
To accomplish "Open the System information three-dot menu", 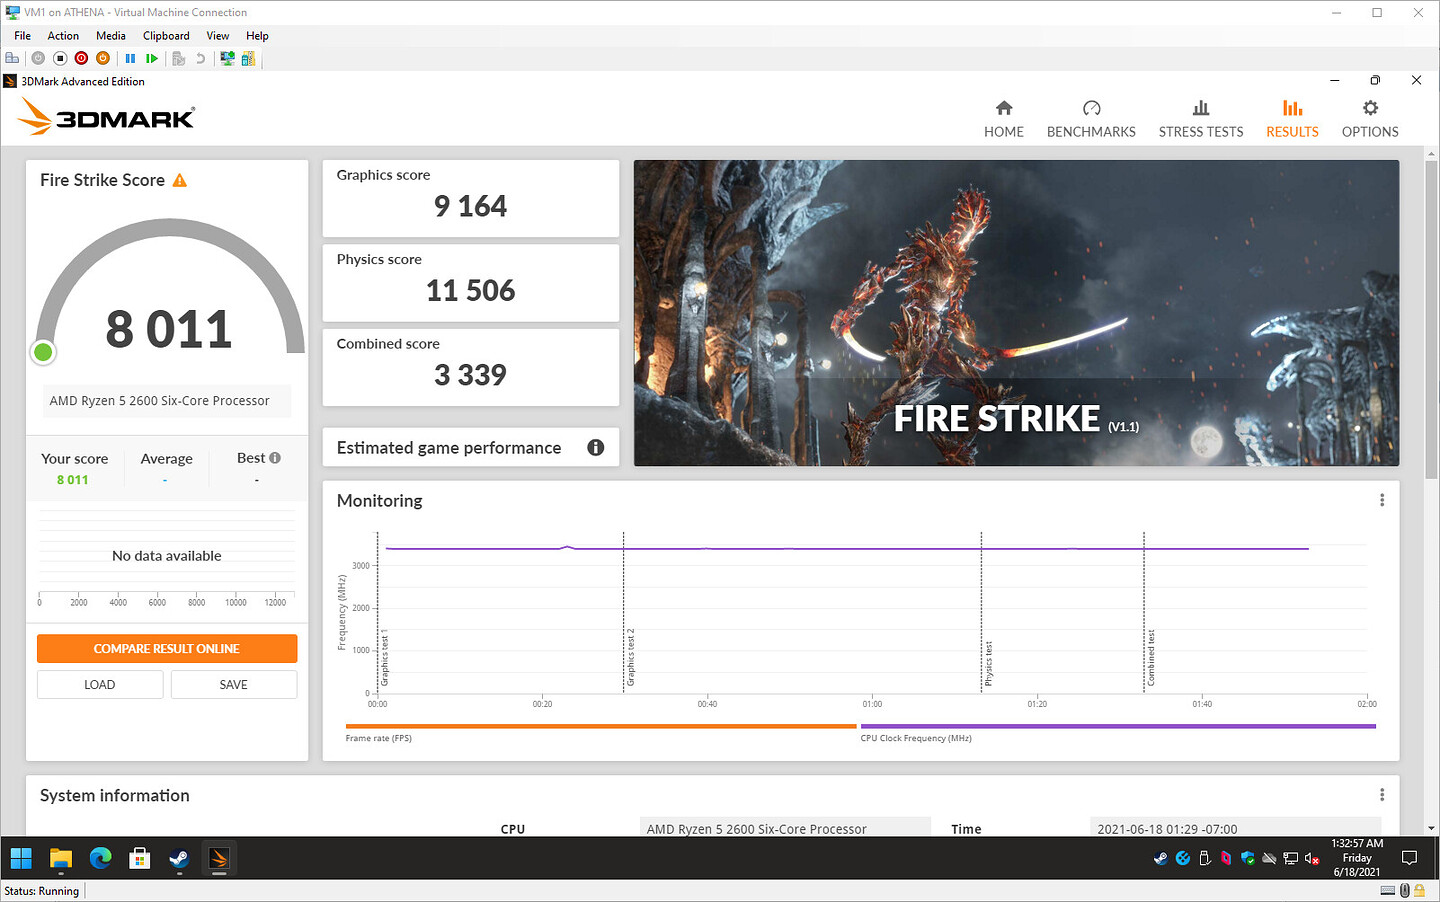I will (x=1382, y=795).
